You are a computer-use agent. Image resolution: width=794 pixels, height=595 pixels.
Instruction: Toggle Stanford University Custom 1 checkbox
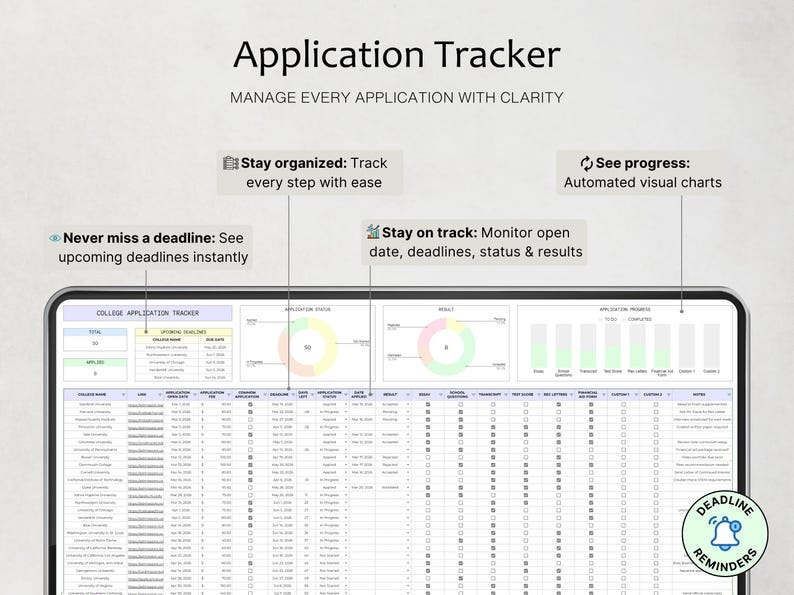[x=623, y=404]
